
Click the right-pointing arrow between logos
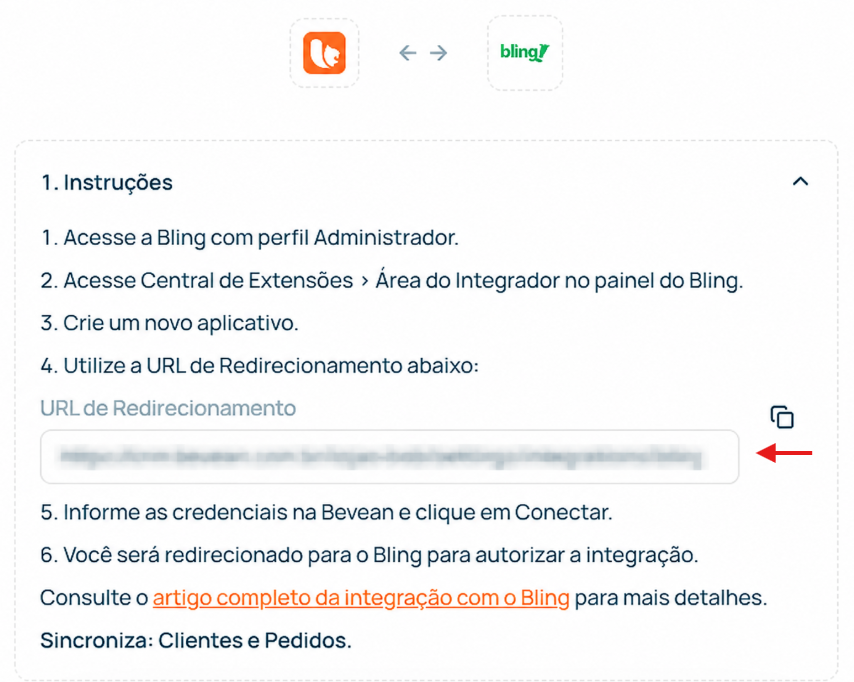pos(438,53)
